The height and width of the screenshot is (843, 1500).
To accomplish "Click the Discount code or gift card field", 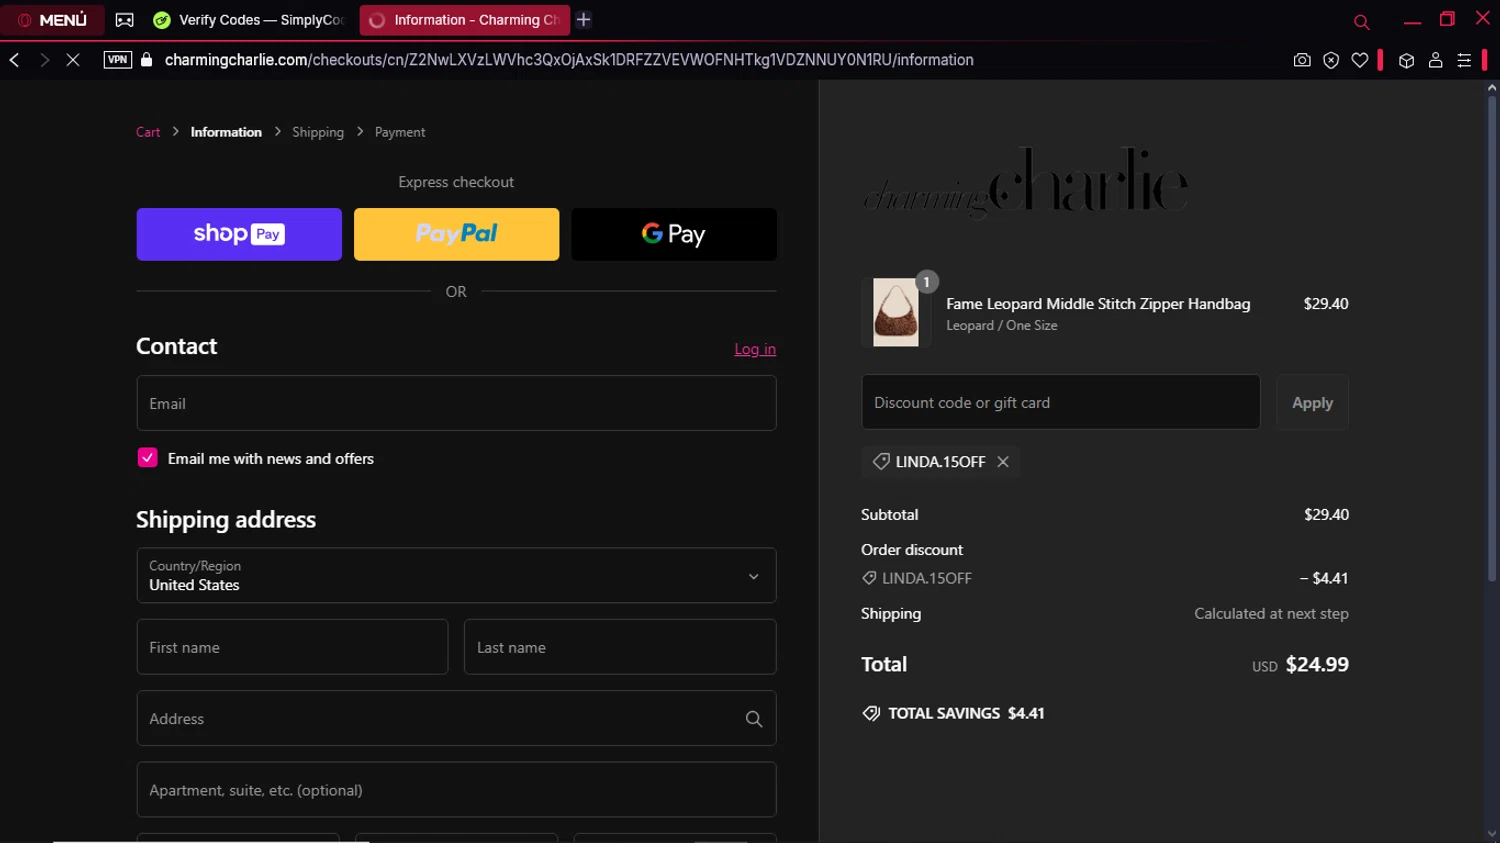I will 1061,402.
